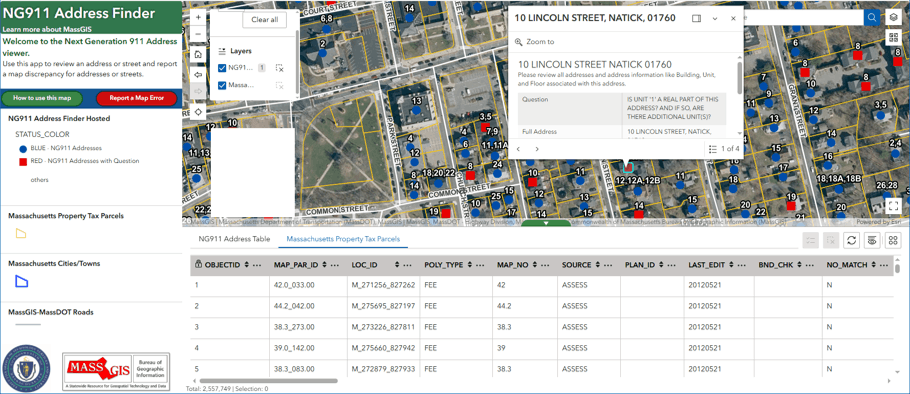Select cell M_275660_827942
Image resolution: width=910 pixels, height=394 pixels.
pos(384,348)
